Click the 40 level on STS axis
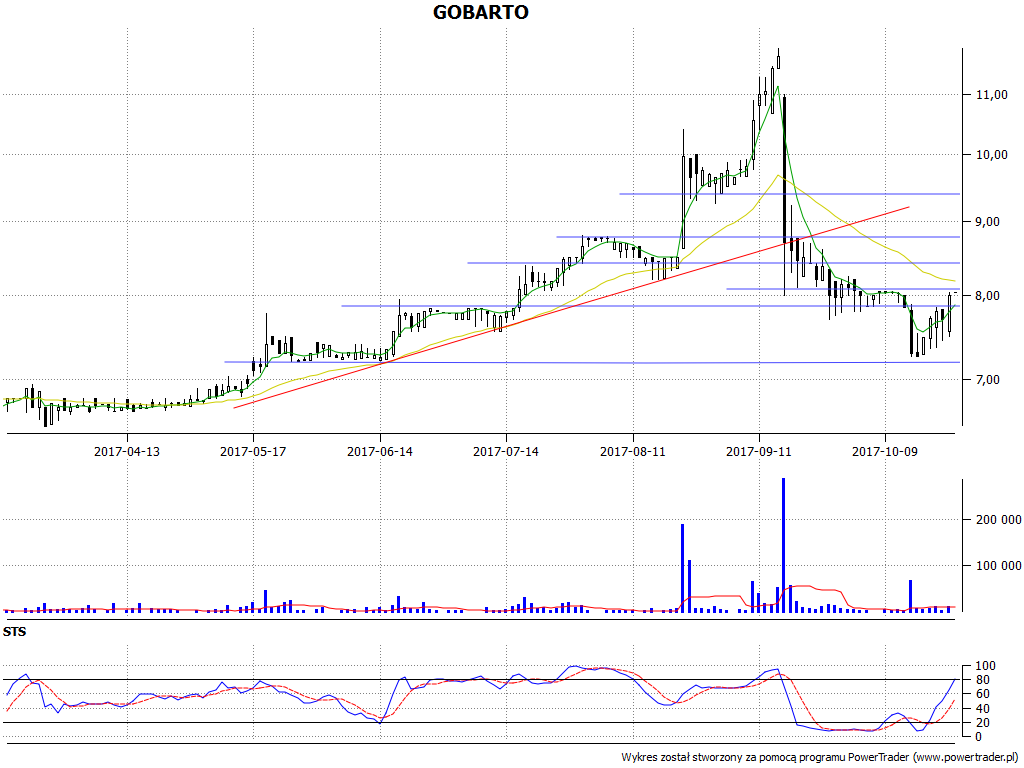This screenshot has width=1024, height=768. pyautogui.click(x=982, y=709)
